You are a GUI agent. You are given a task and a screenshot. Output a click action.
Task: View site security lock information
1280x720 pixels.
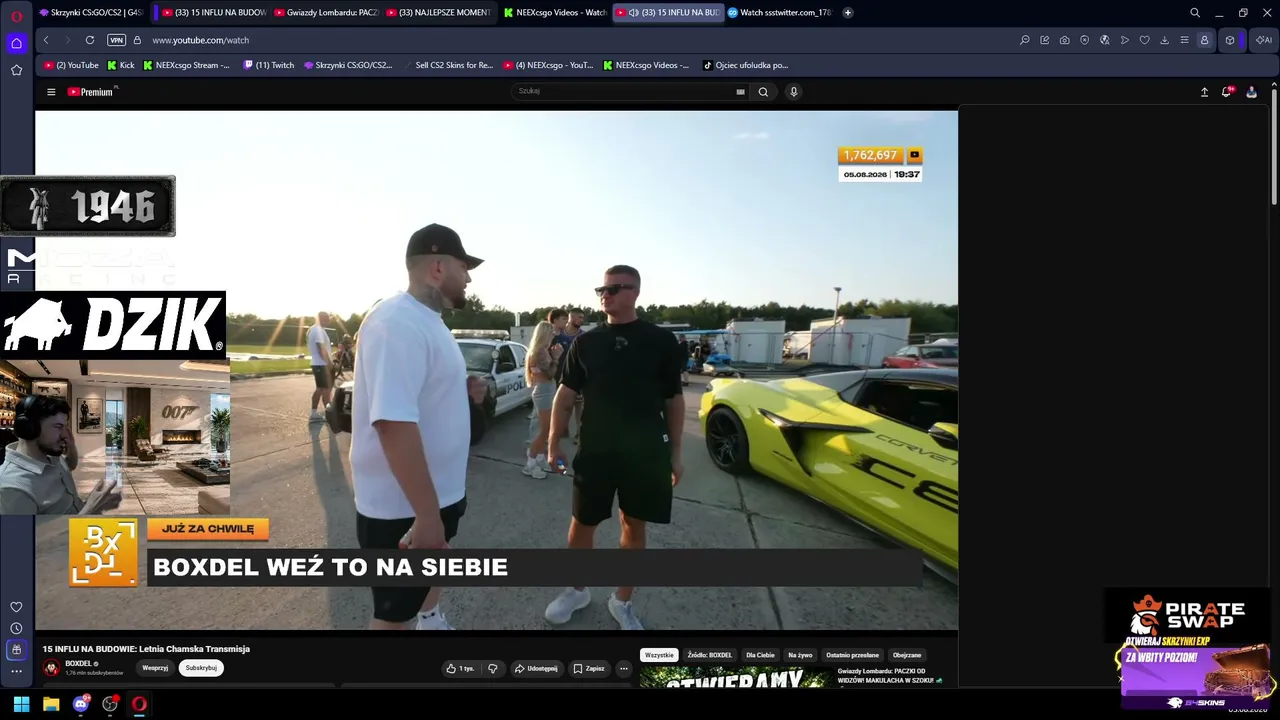pyautogui.click(x=137, y=40)
